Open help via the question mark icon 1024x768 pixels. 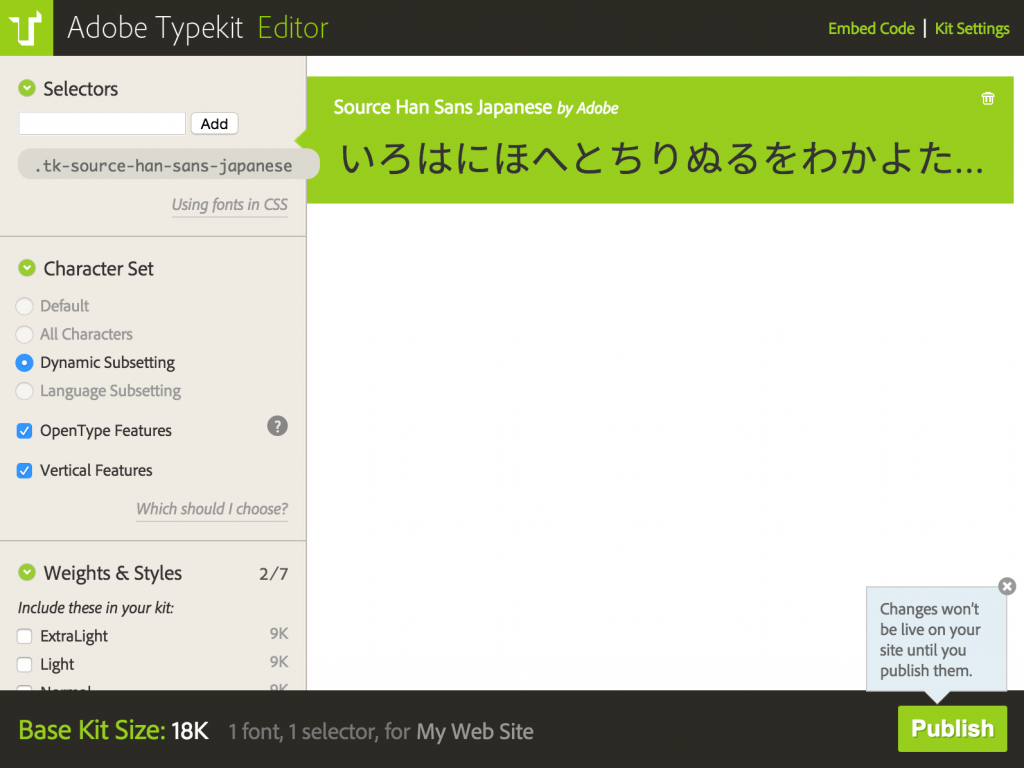coord(277,426)
